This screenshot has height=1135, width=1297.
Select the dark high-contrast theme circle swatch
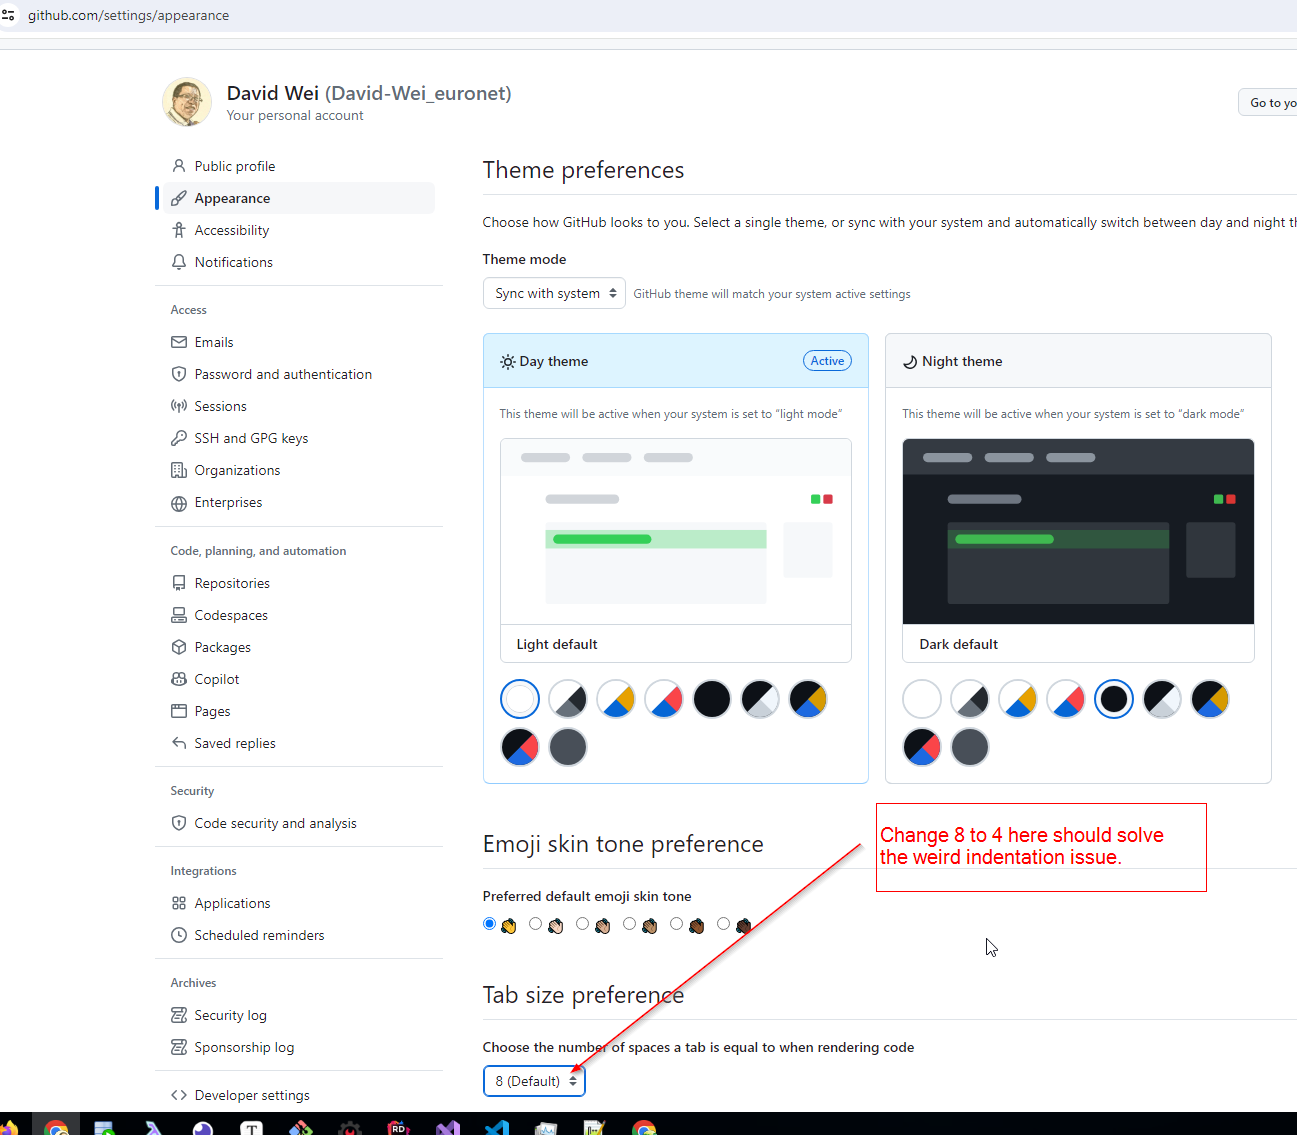tap(1162, 699)
